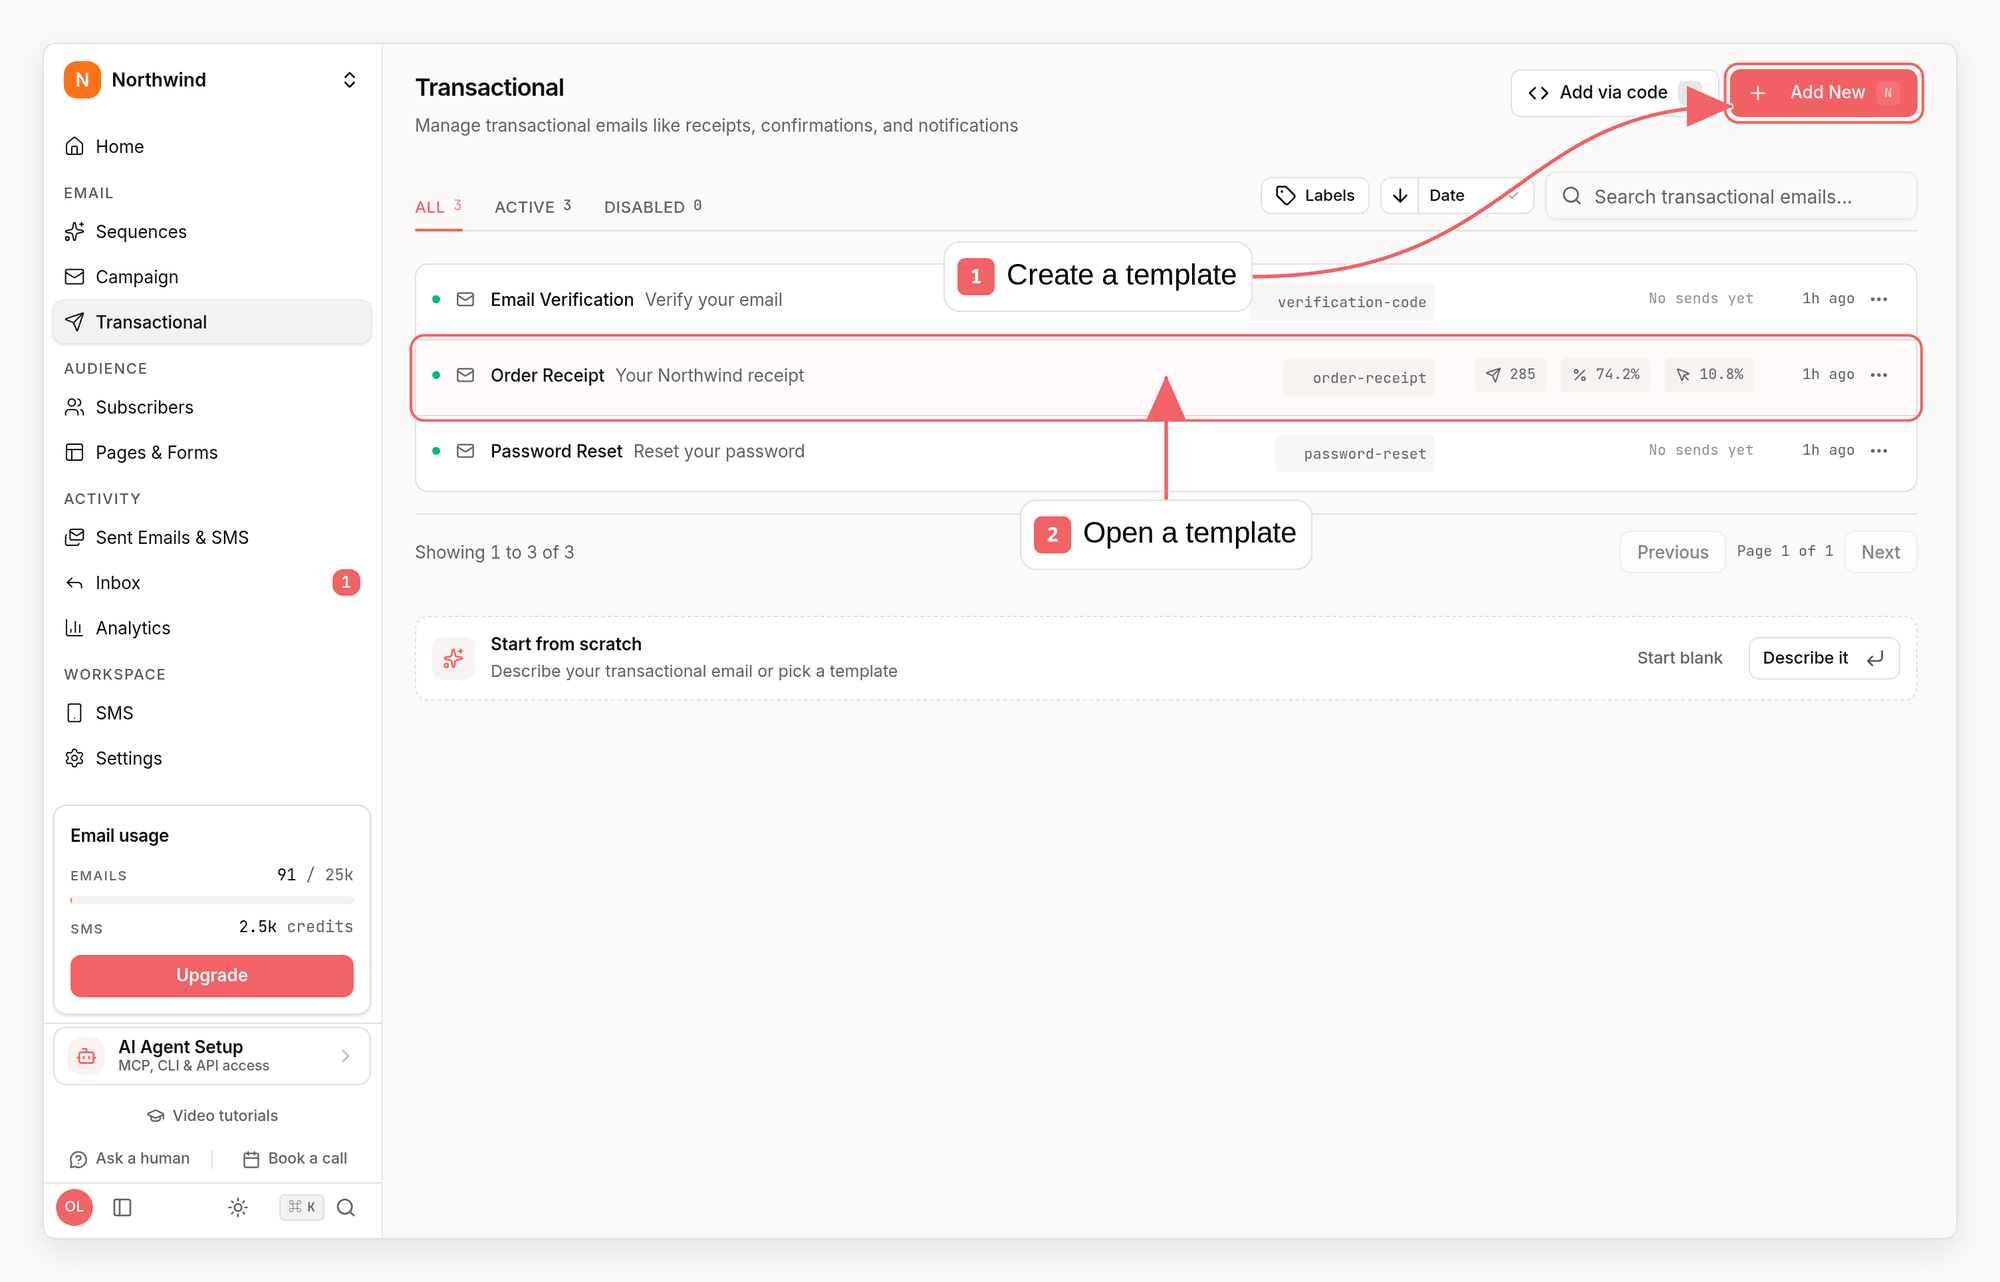Click the Describe it button

tap(1823, 658)
